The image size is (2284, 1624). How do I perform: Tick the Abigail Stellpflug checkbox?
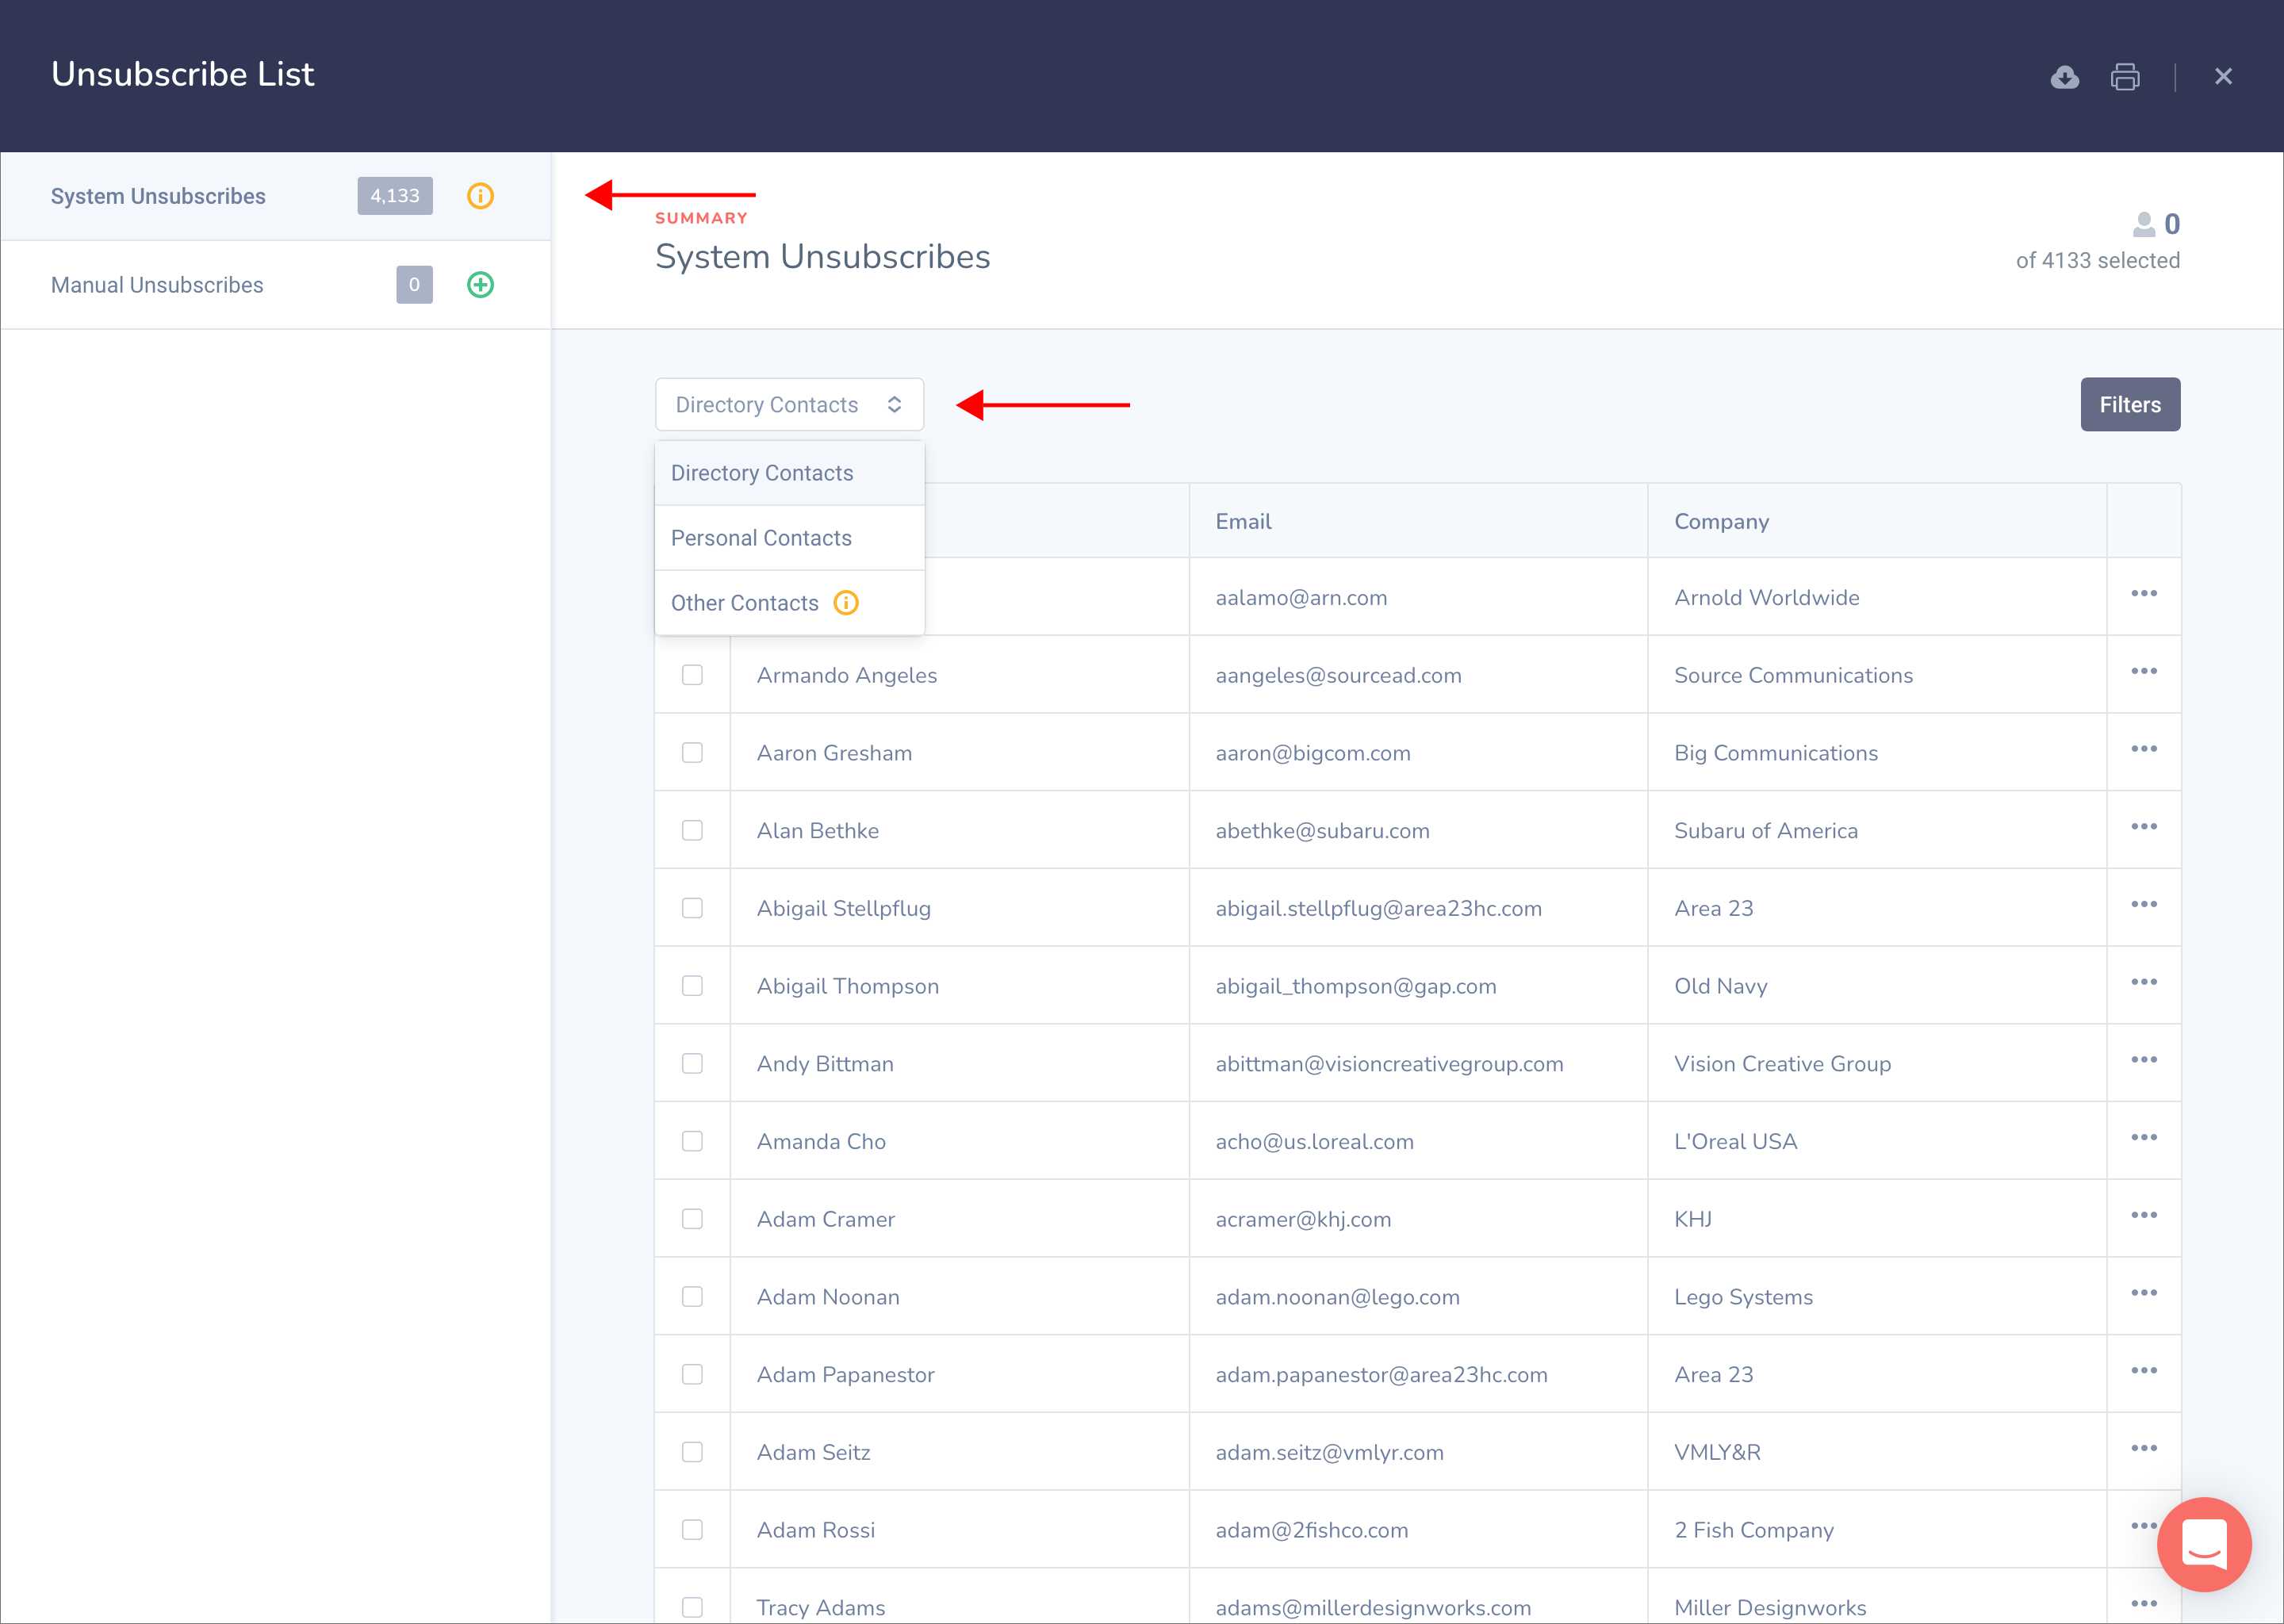click(x=692, y=908)
